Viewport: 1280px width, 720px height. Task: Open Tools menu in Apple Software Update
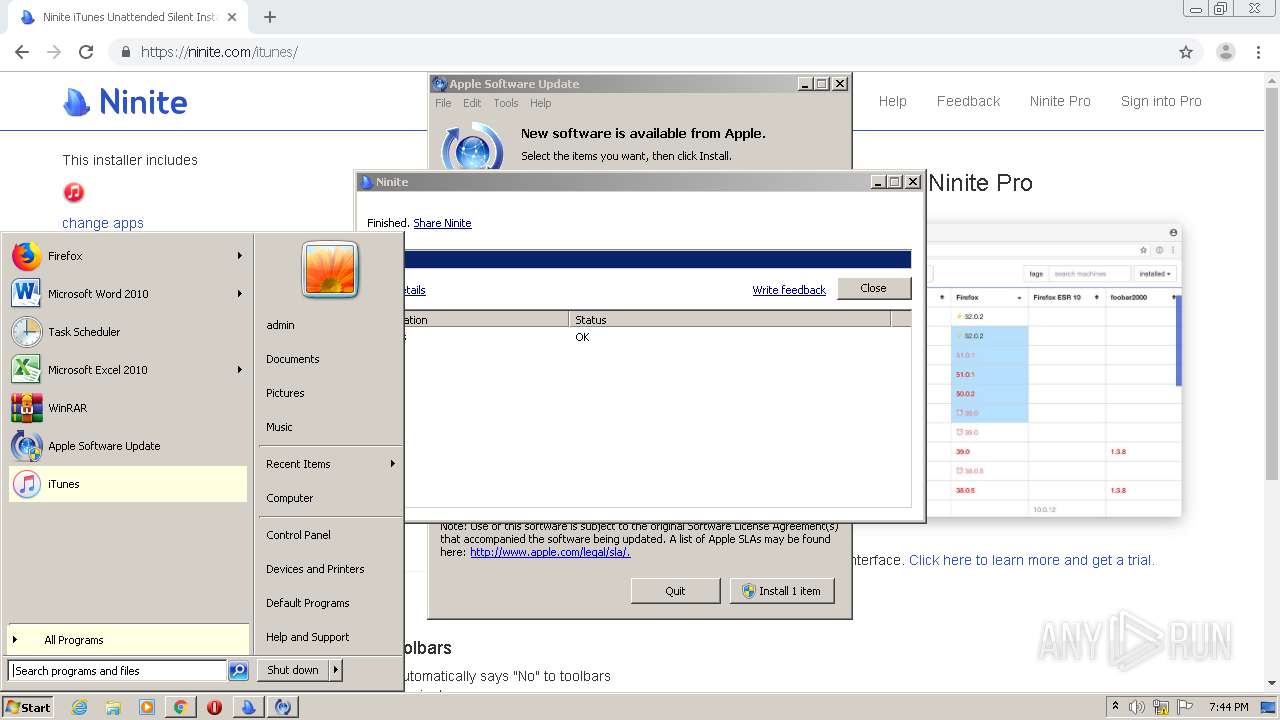pyautogui.click(x=506, y=103)
